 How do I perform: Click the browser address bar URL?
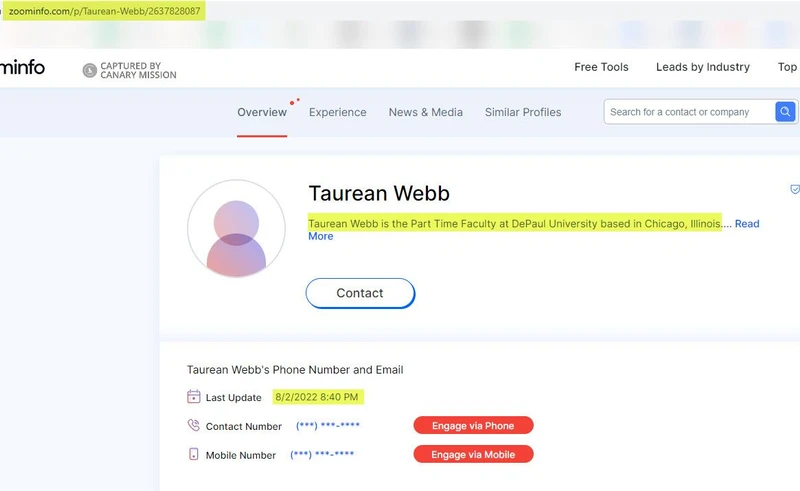(105, 11)
